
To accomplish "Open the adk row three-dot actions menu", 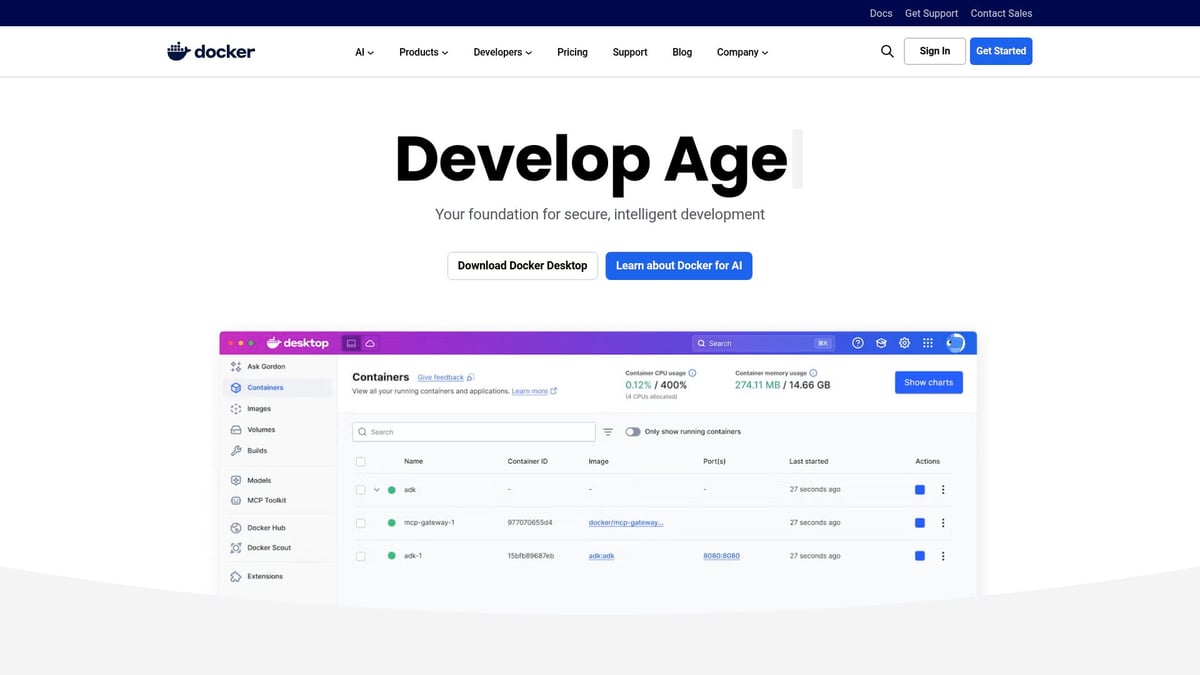I will coord(943,490).
